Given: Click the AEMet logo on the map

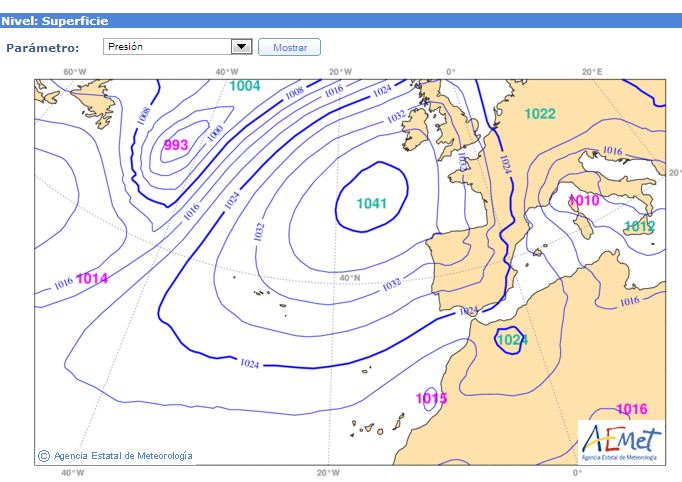Looking at the screenshot, I should tap(620, 440).
